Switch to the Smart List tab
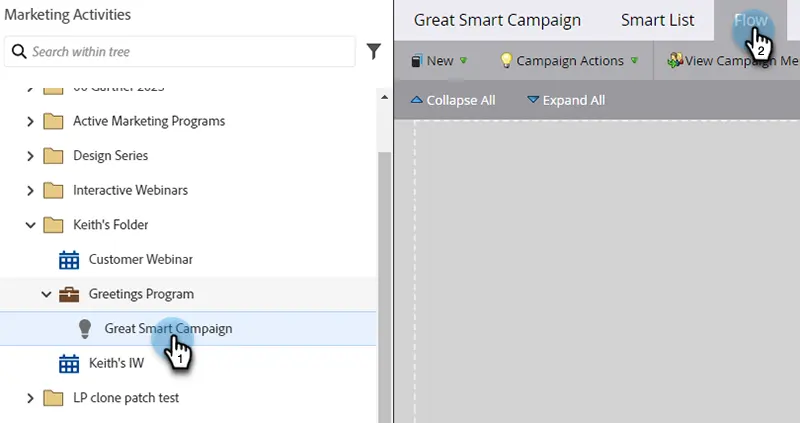This screenshot has height=423, width=800. [657, 20]
